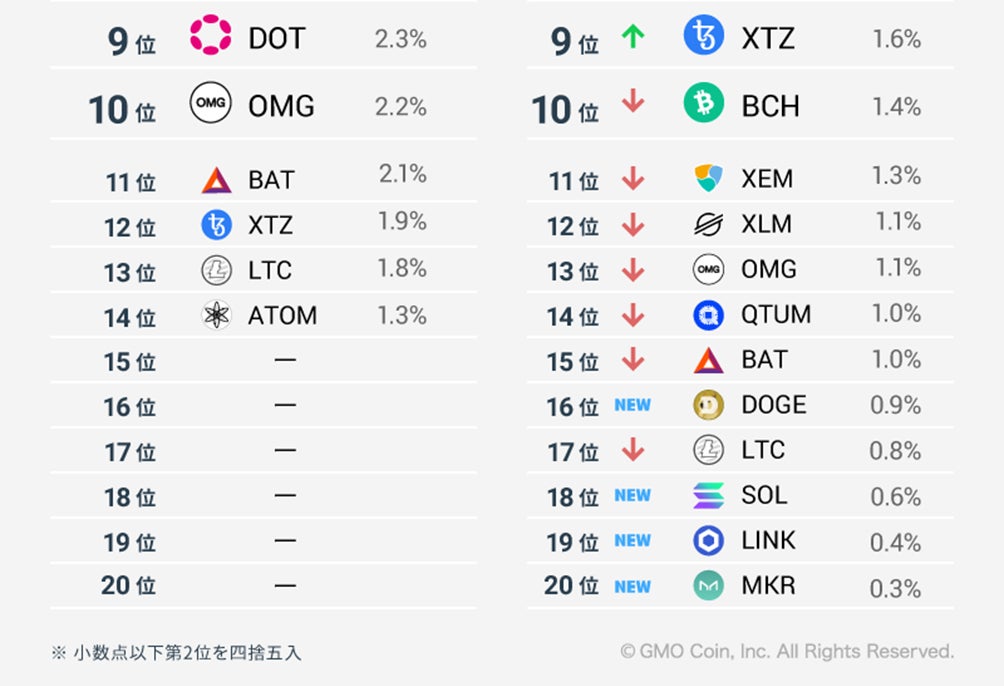Screen dimensions: 1004x686
Task: Click the 20位 rank label beside MKR
Action: [571, 586]
